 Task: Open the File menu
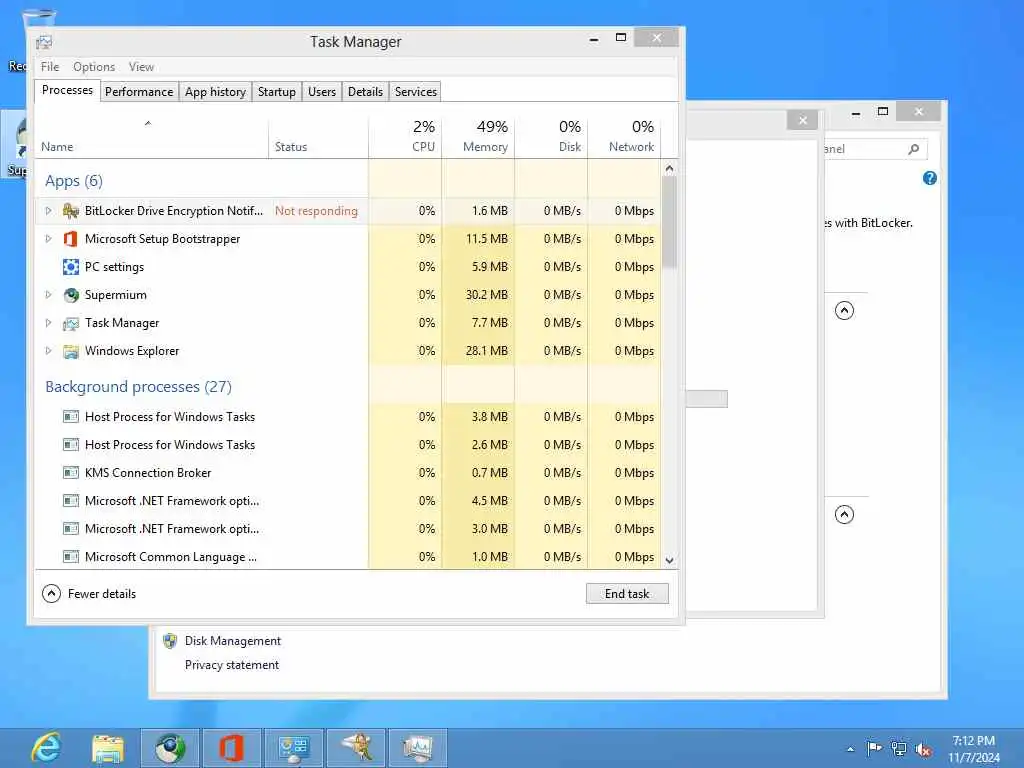click(x=50, y=67)
